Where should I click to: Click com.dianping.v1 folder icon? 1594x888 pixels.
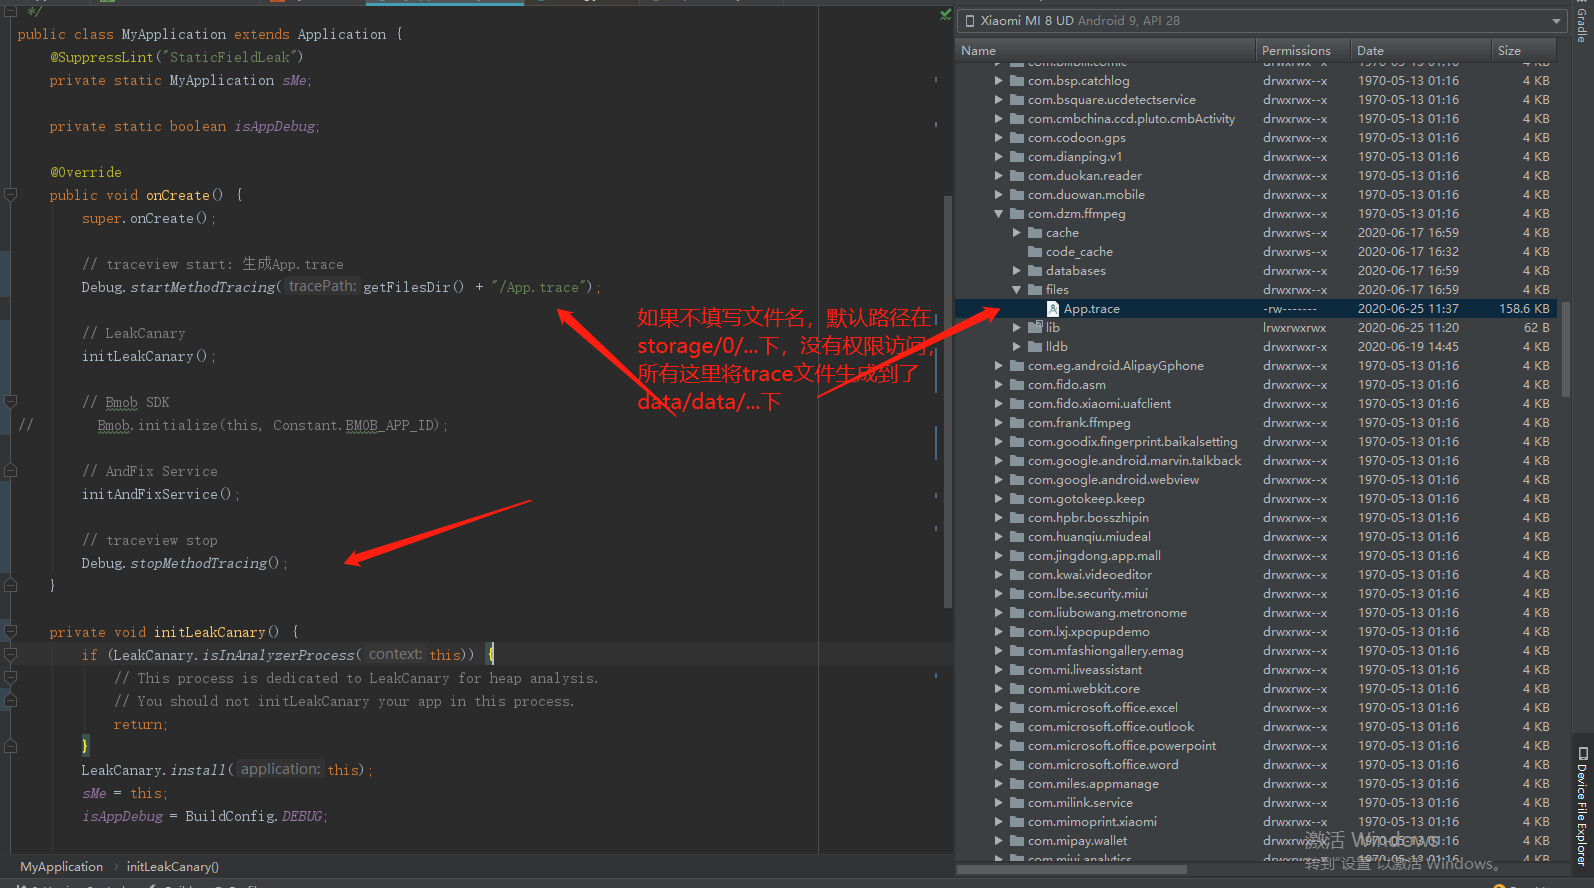pyautogui.click(x=1017, y=157)
